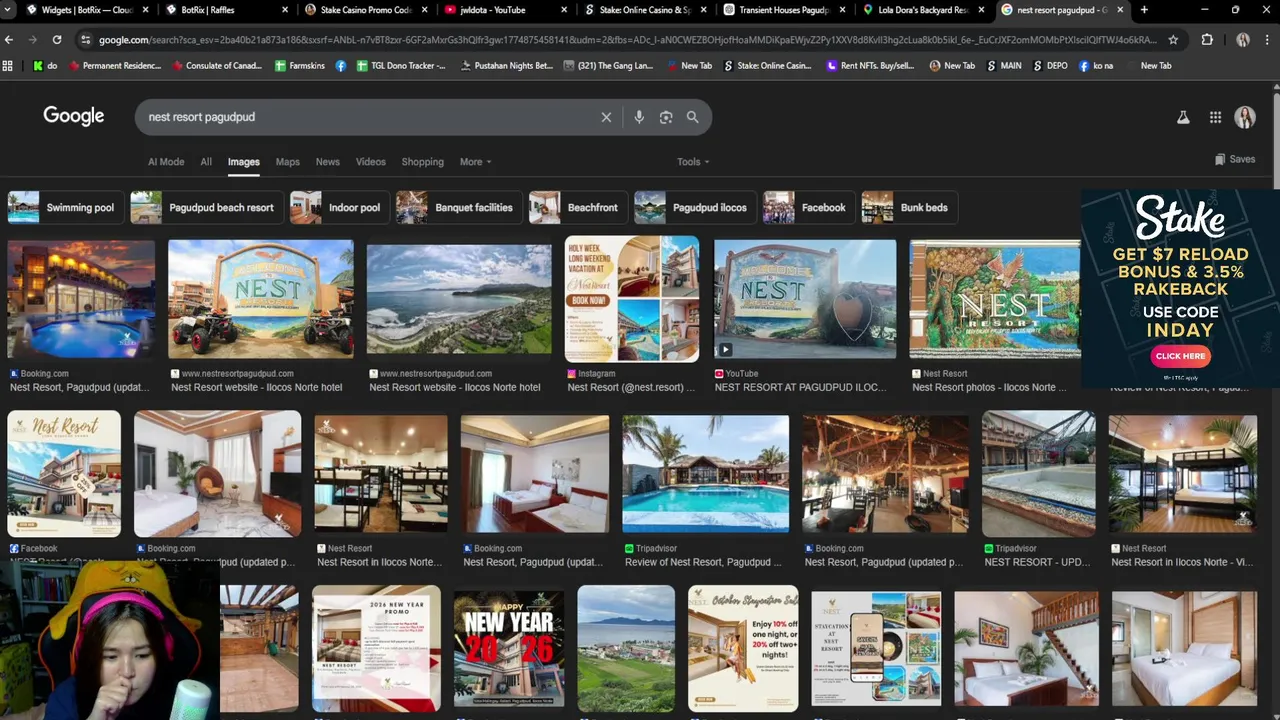Open the Chrome profile avatar in toolbar
Screen dimensions: 1280x720
pyautogui.click(x=1243, y=40)
